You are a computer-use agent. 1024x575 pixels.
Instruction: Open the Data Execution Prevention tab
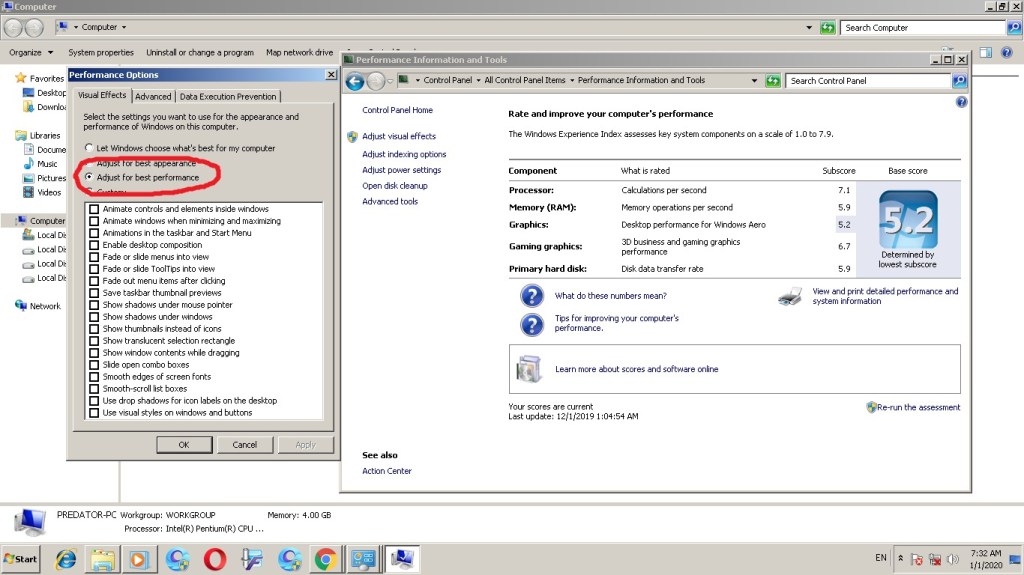pyautogui.click(x=228, y=96)
